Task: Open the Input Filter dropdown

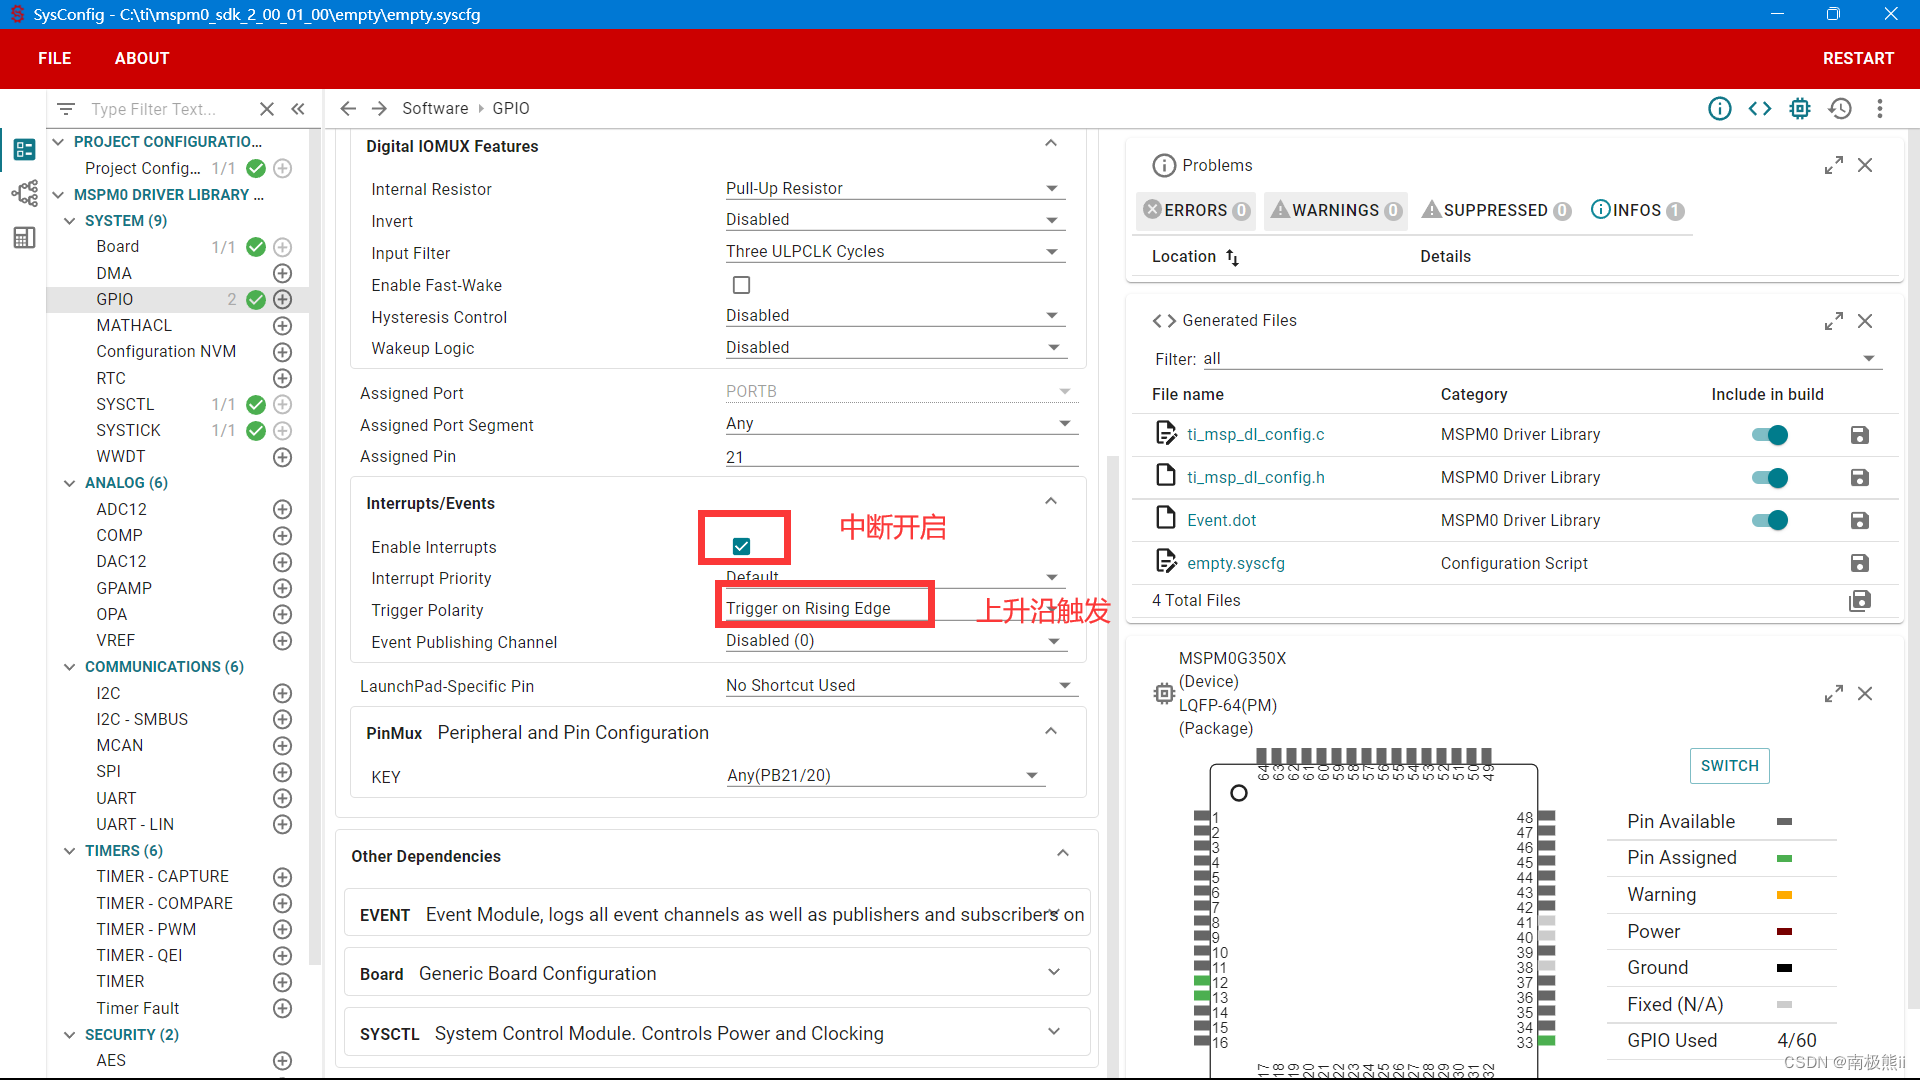Action: 894,251
